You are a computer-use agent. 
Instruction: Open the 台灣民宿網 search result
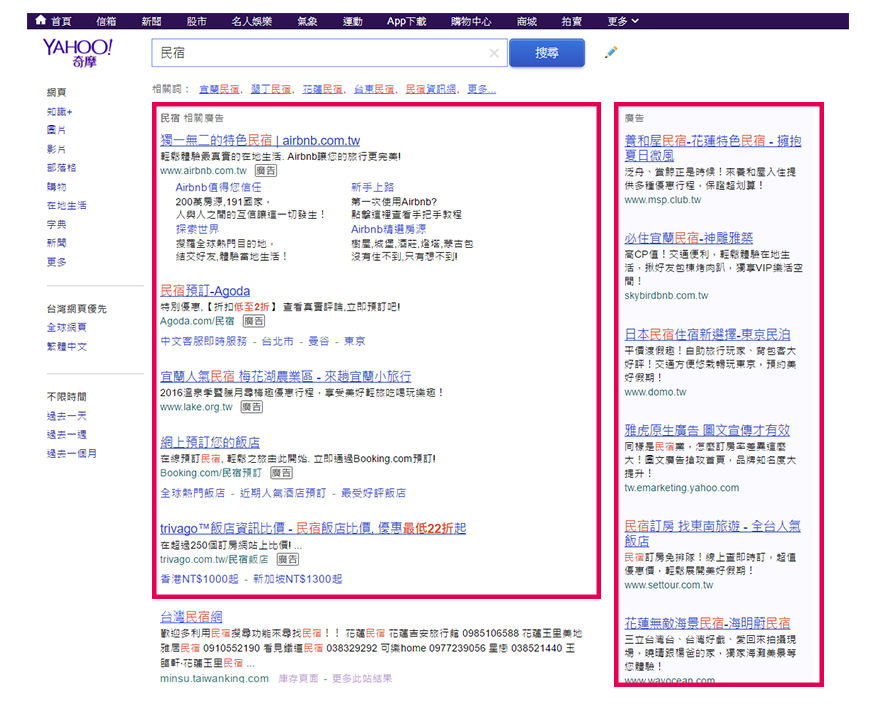pyautogui.click(x=191, y=616)
